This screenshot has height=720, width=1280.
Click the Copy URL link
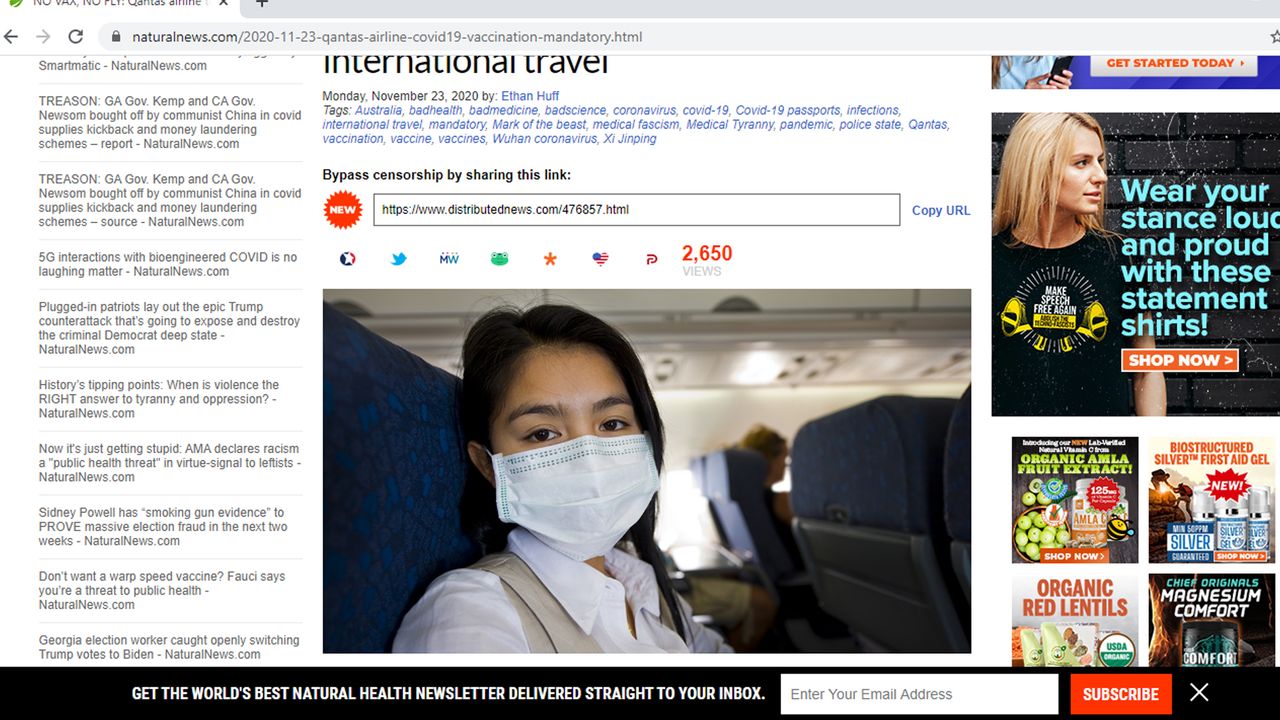pyautogui.click(x=940, y=210)
